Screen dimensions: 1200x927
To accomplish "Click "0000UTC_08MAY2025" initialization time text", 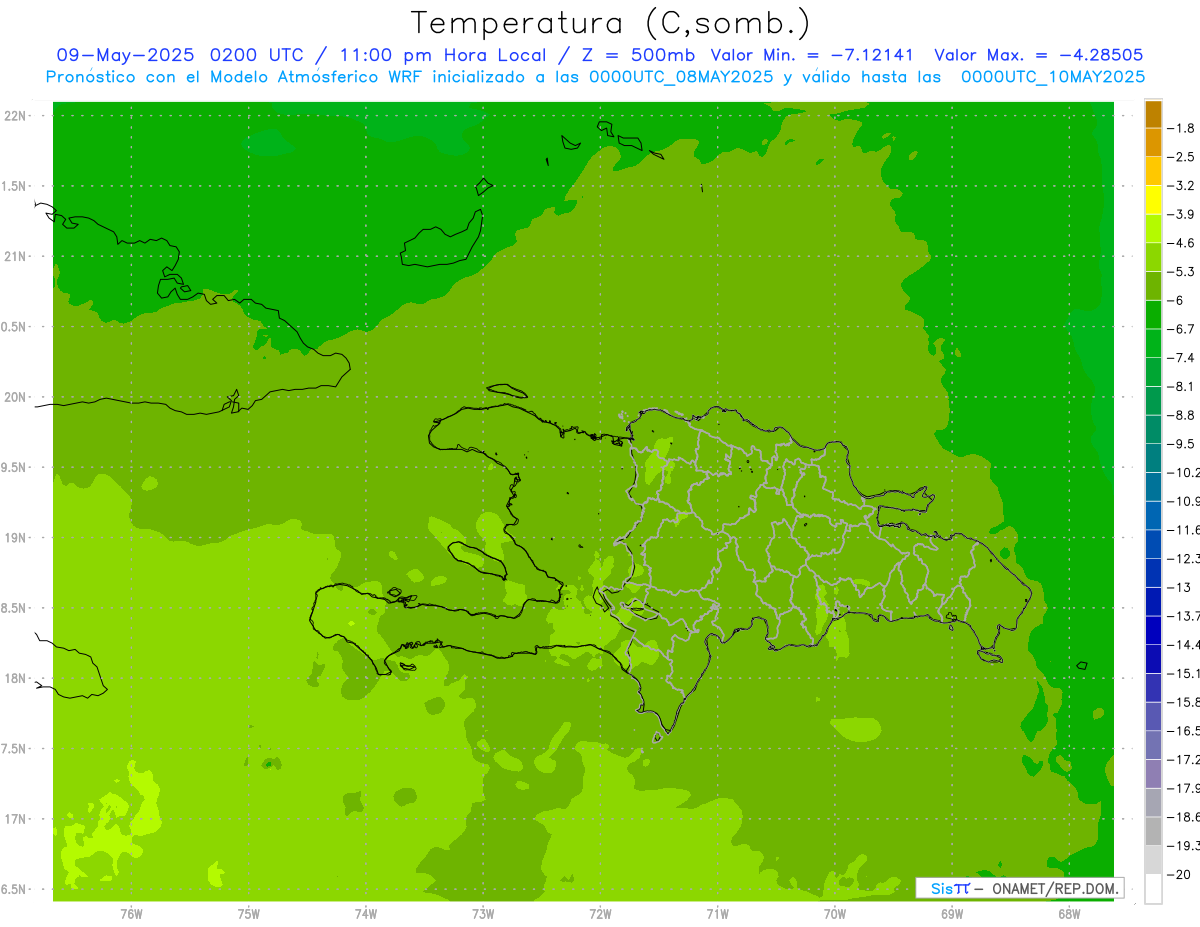I will pos(680,76).
